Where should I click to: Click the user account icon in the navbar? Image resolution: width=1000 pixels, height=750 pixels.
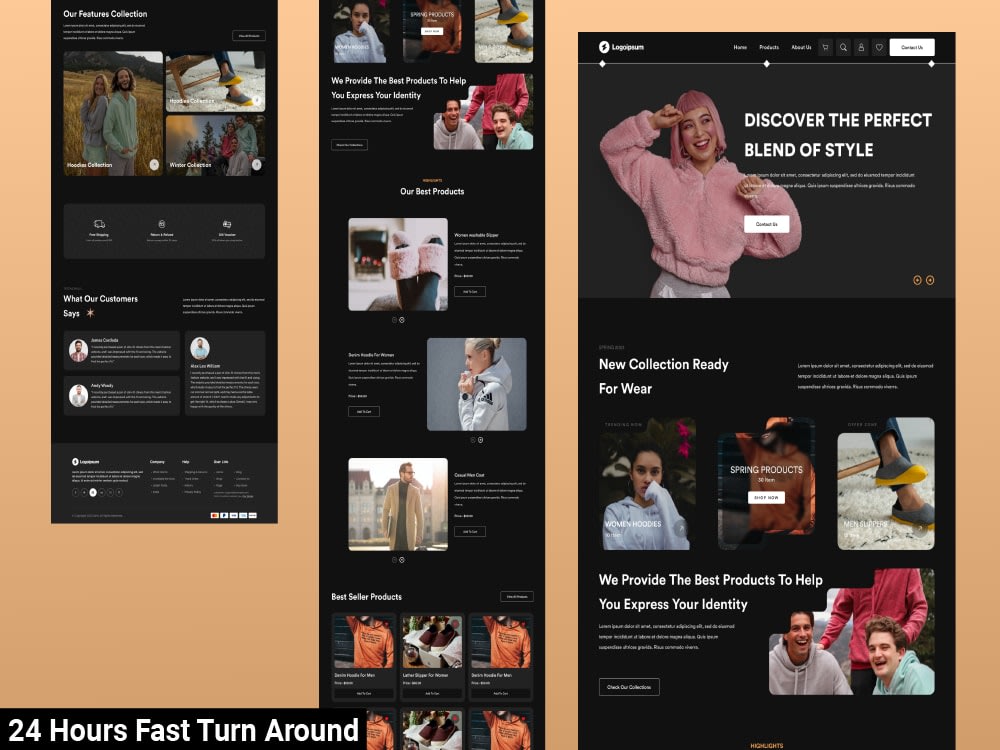pyautogui.click(x=861, y=47)
